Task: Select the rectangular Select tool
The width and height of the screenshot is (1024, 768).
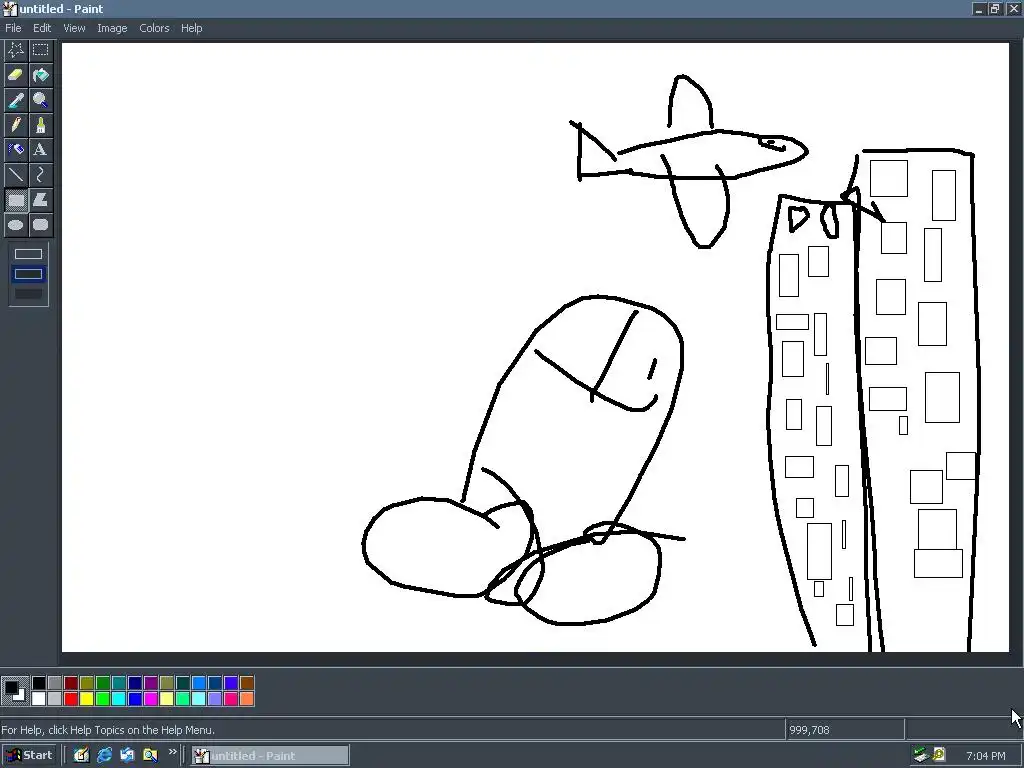Action: point(40,50)
